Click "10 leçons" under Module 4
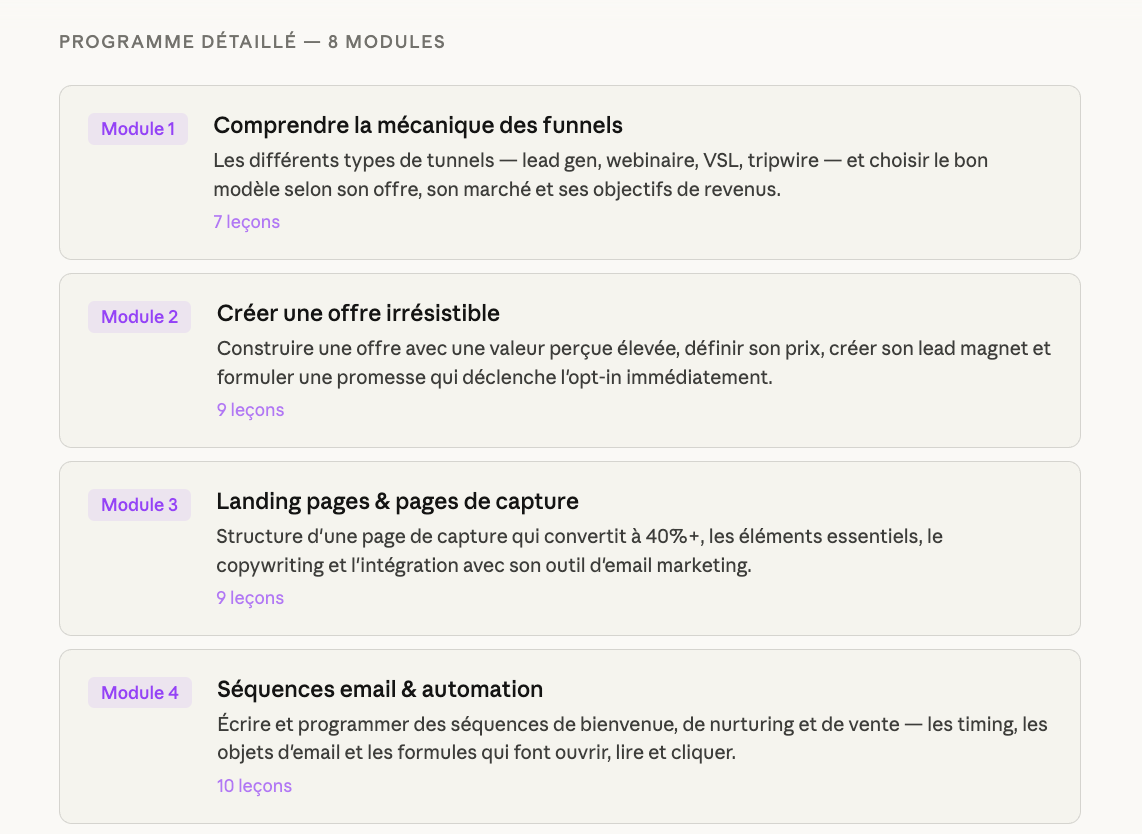Image resolution: width=1142 pixels, height=834 pixels. coord(254,786)
